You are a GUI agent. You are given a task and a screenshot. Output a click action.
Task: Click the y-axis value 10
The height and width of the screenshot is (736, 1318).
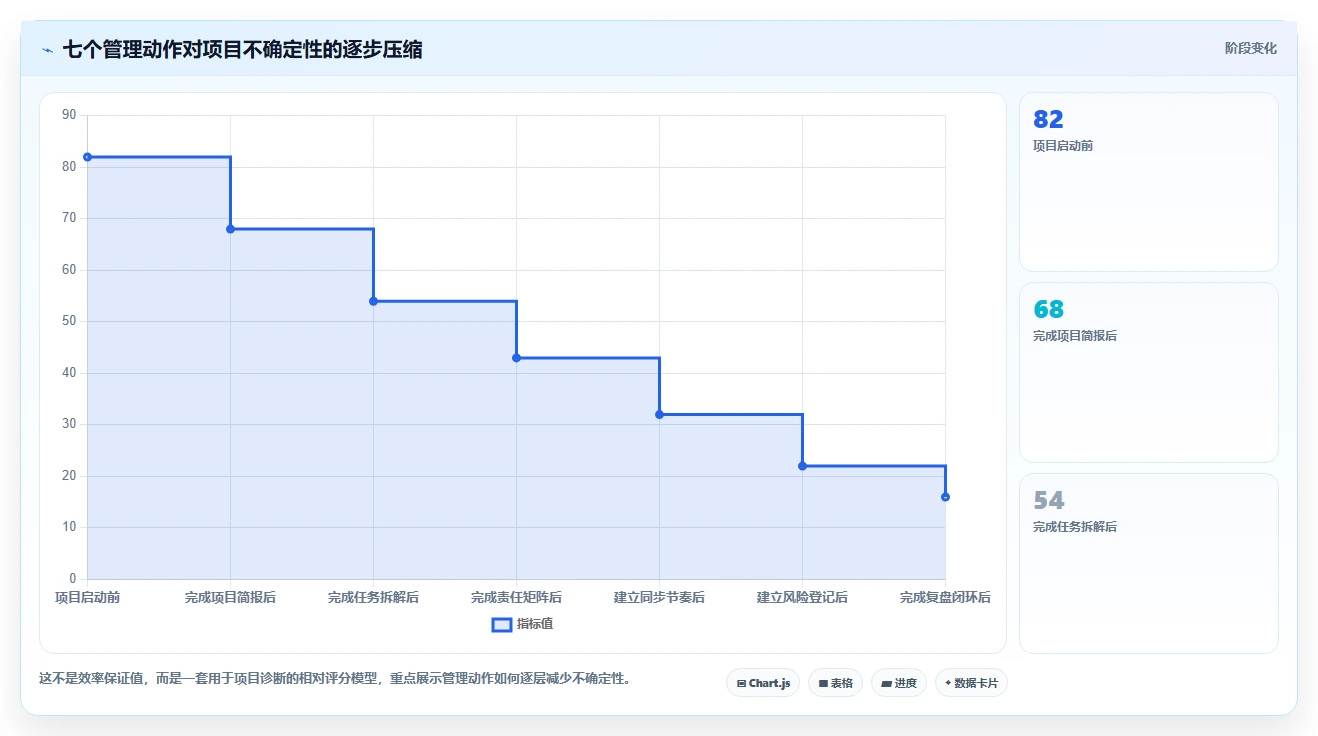coord(69,527)
